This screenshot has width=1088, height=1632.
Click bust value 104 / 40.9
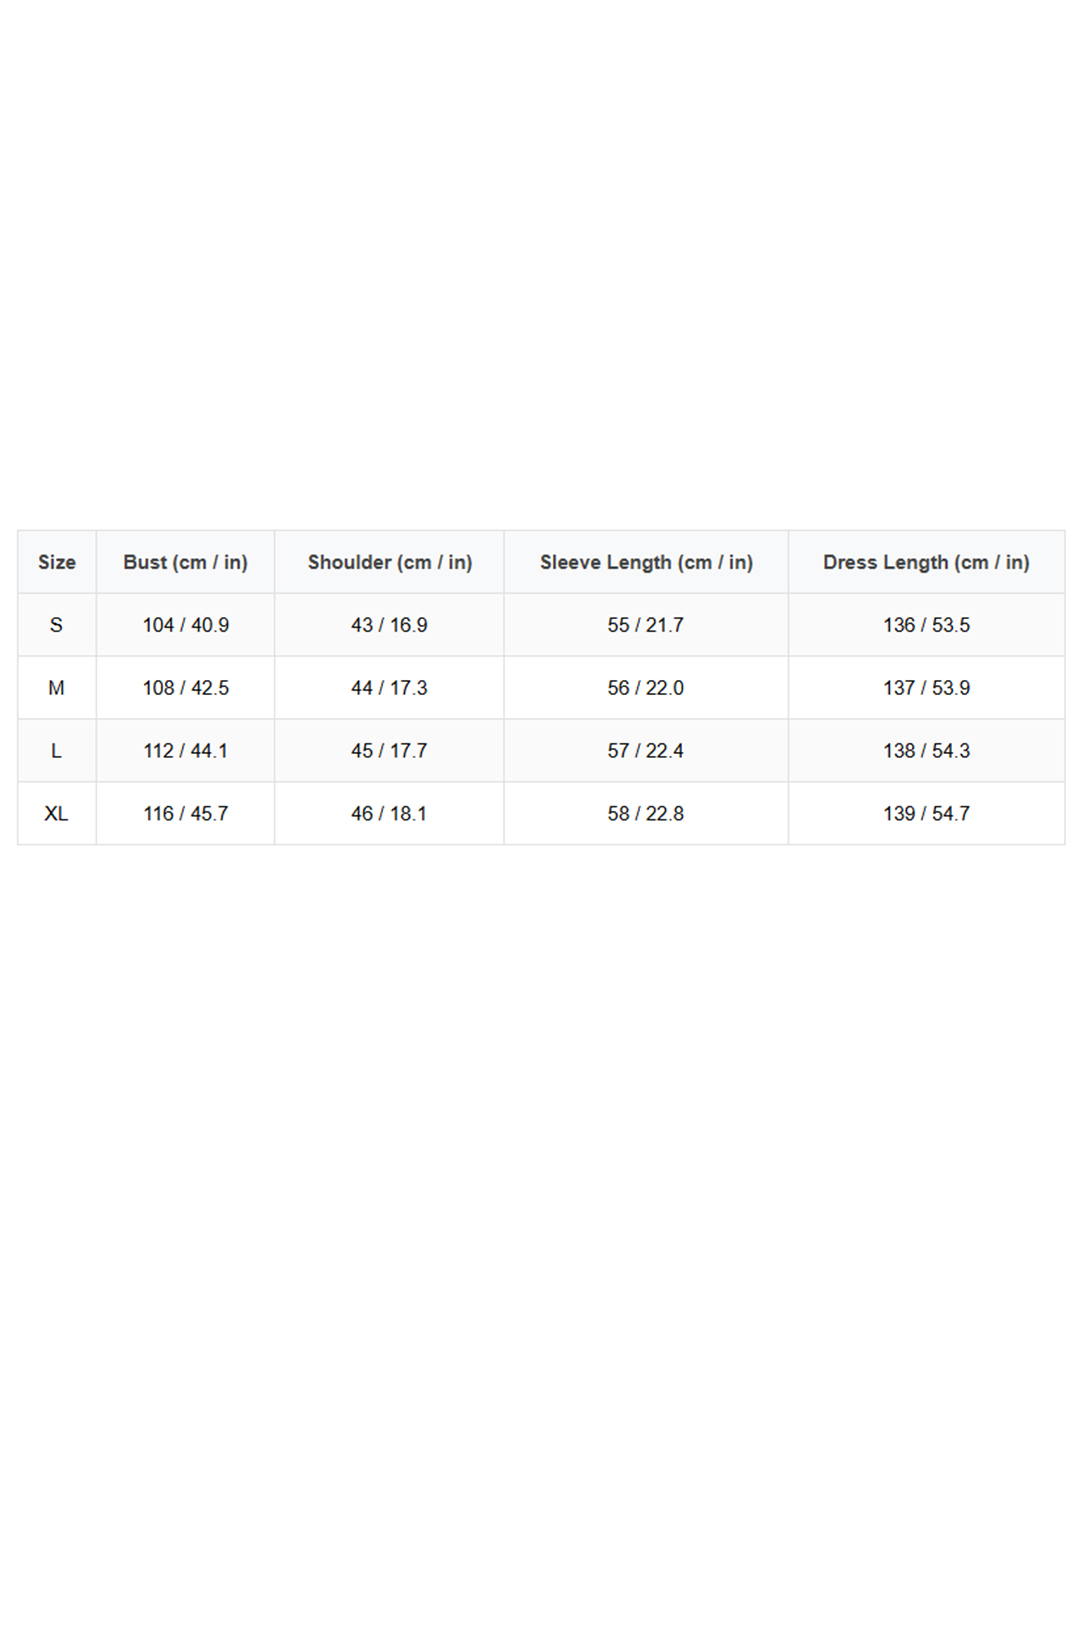point(185,625)
